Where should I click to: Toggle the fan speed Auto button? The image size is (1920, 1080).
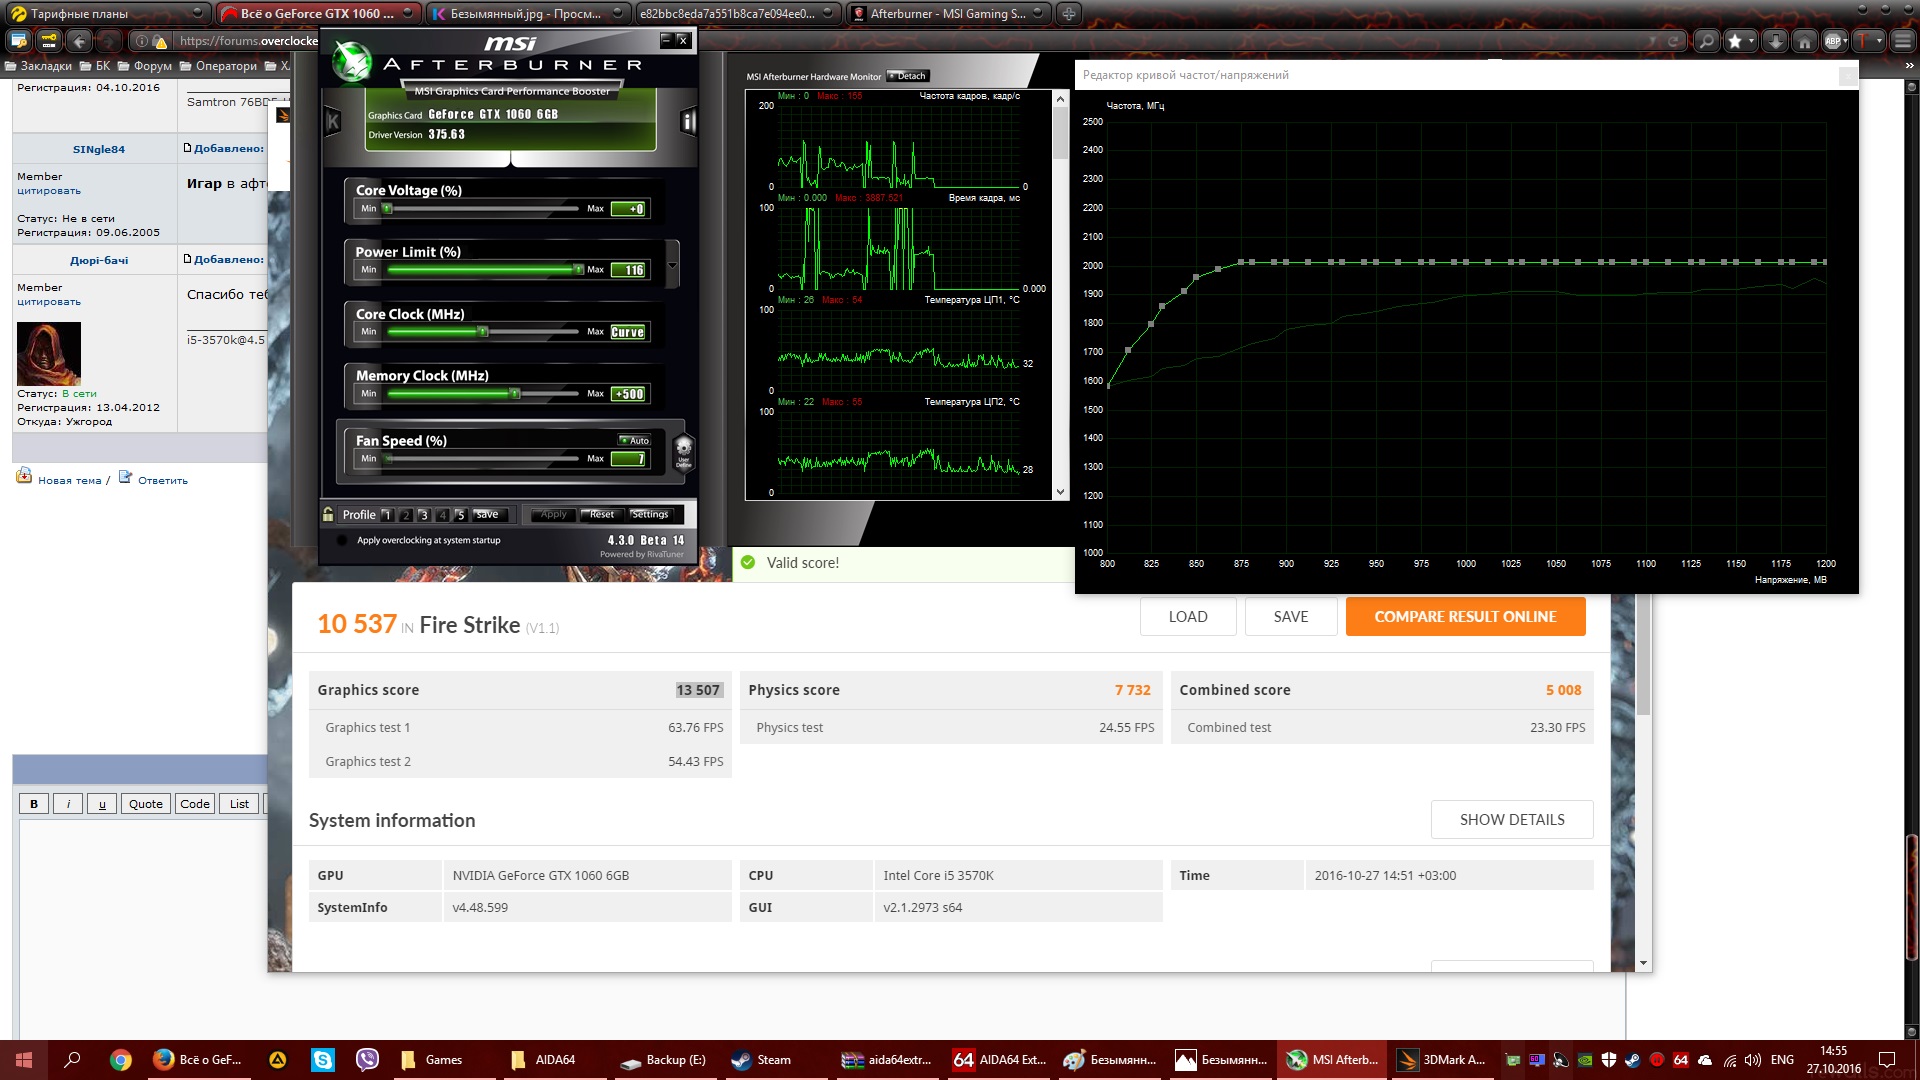point(634,440)
